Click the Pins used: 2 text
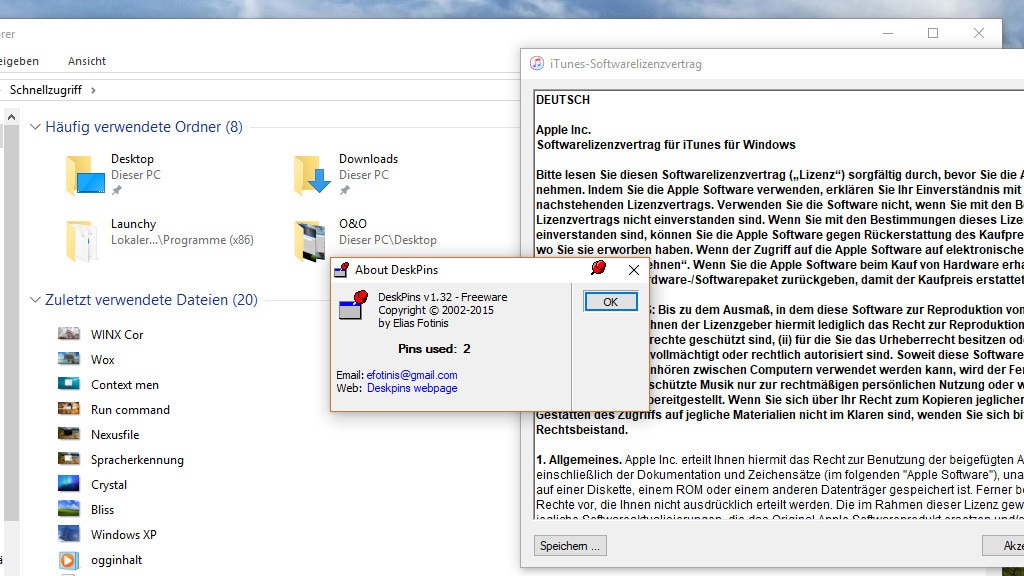1024x576 pixels. pos(434,349)
